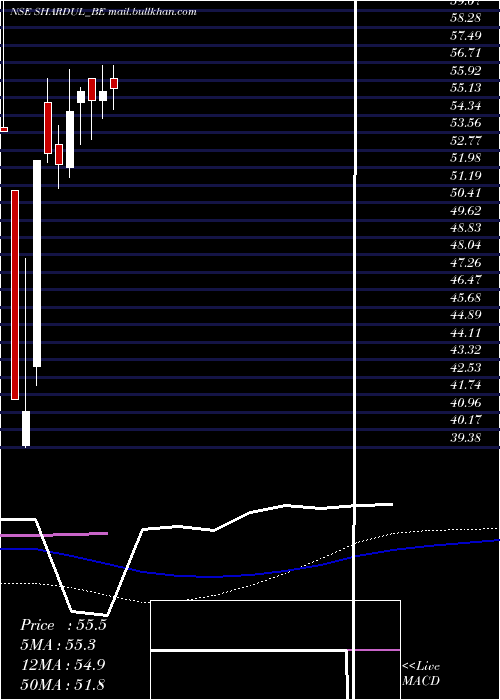
Task: Select the 40.17 price axis label
Action: point(465,420)
